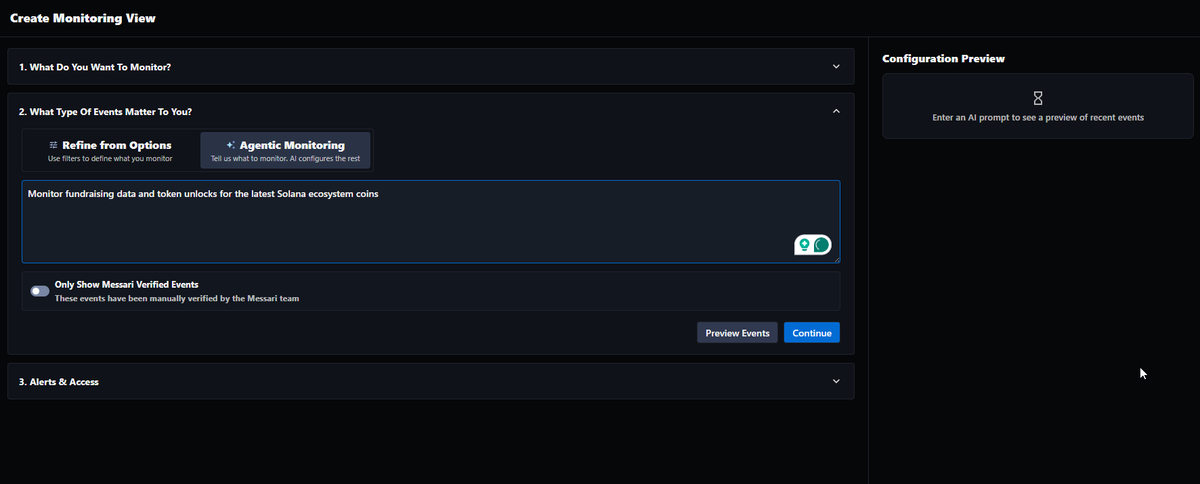Click the '3. Alerts & Access' header text
The image size is (1200, 484).
[x=59, y=382]
